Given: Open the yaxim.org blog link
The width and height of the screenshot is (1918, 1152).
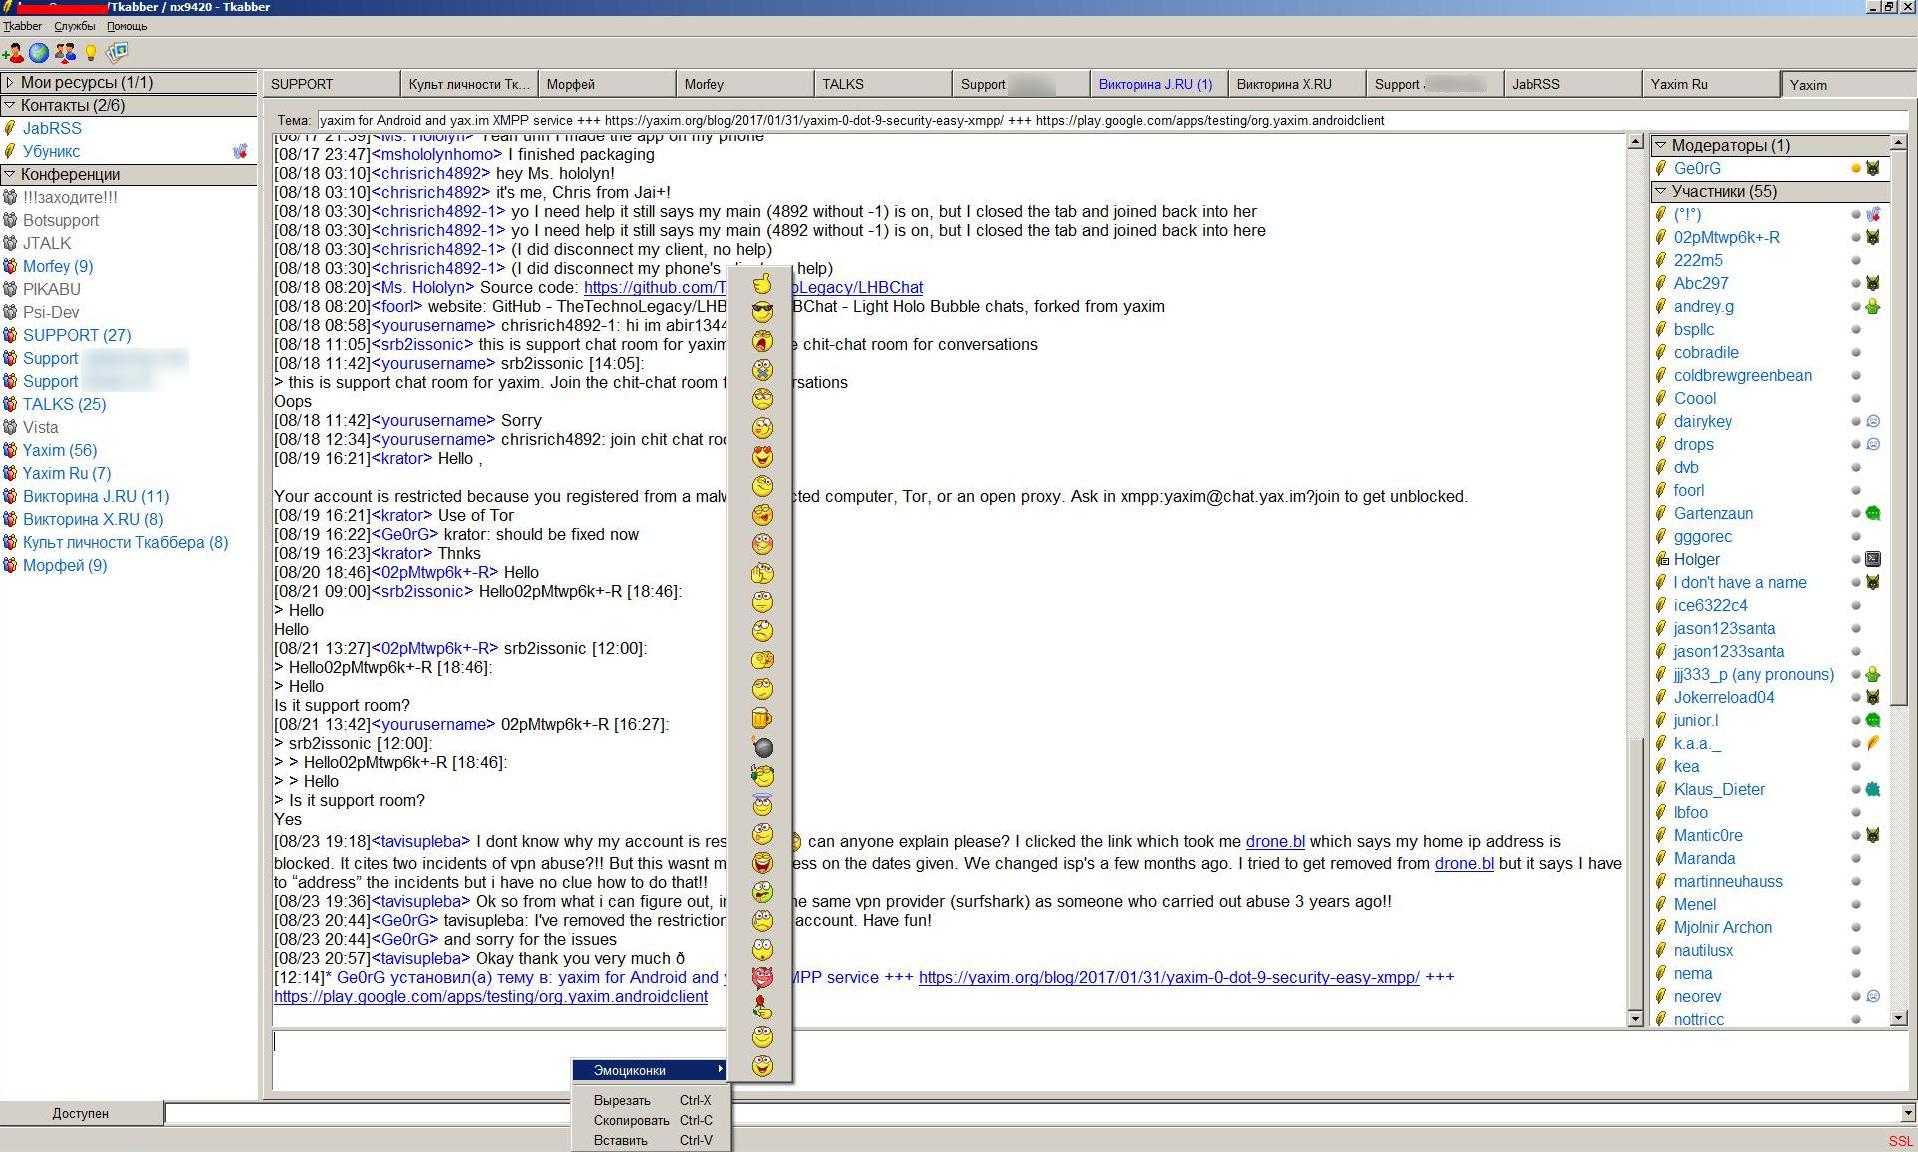Looking at the screenshot, I should click(1169, 978).
